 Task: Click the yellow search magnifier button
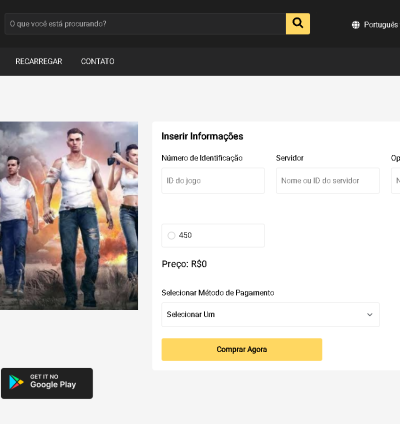(298, 24)
